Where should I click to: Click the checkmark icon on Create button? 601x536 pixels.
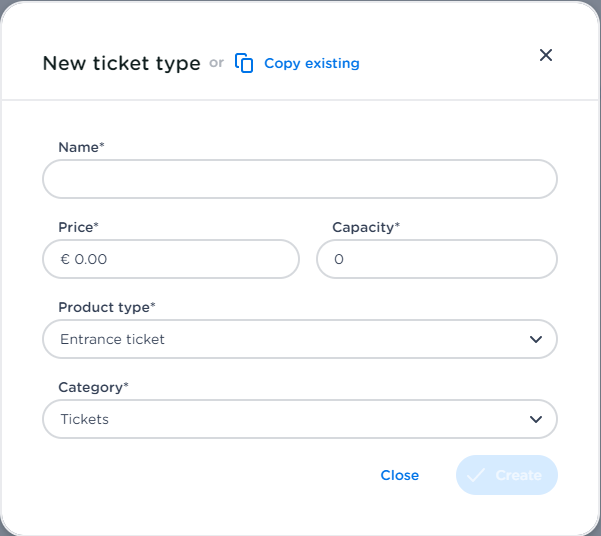[x=476, y=475]
